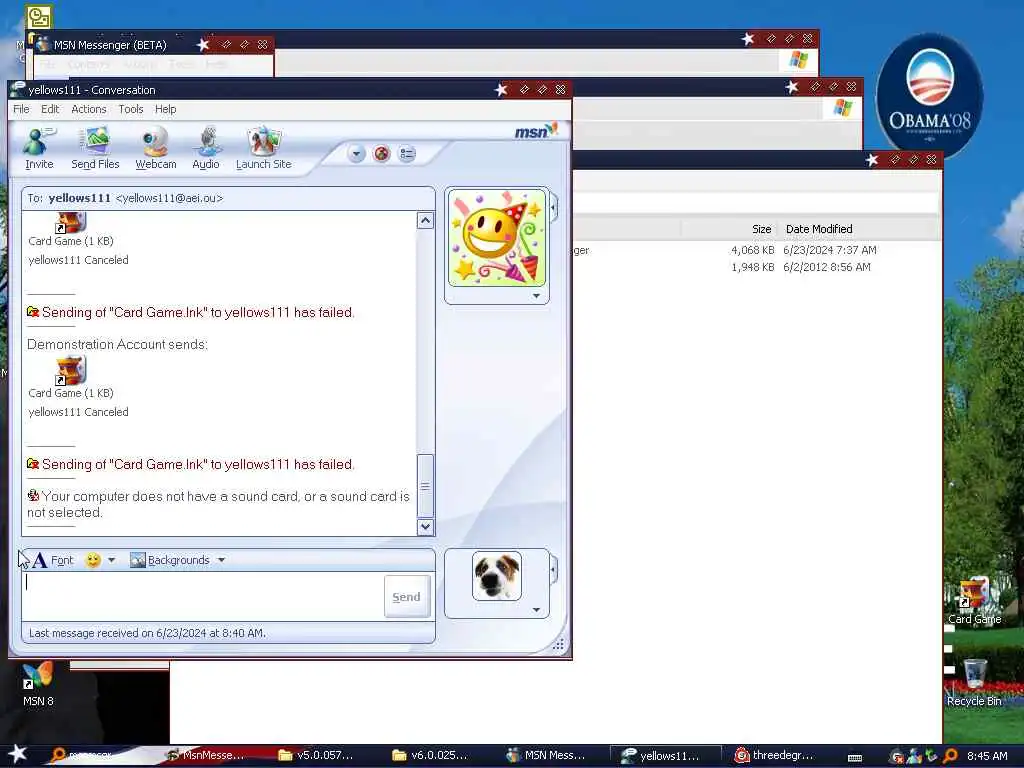Screen dimensions: 1024x768
Task: Click the chat scrollbar up arrow
Action: (x=425, y=221)
